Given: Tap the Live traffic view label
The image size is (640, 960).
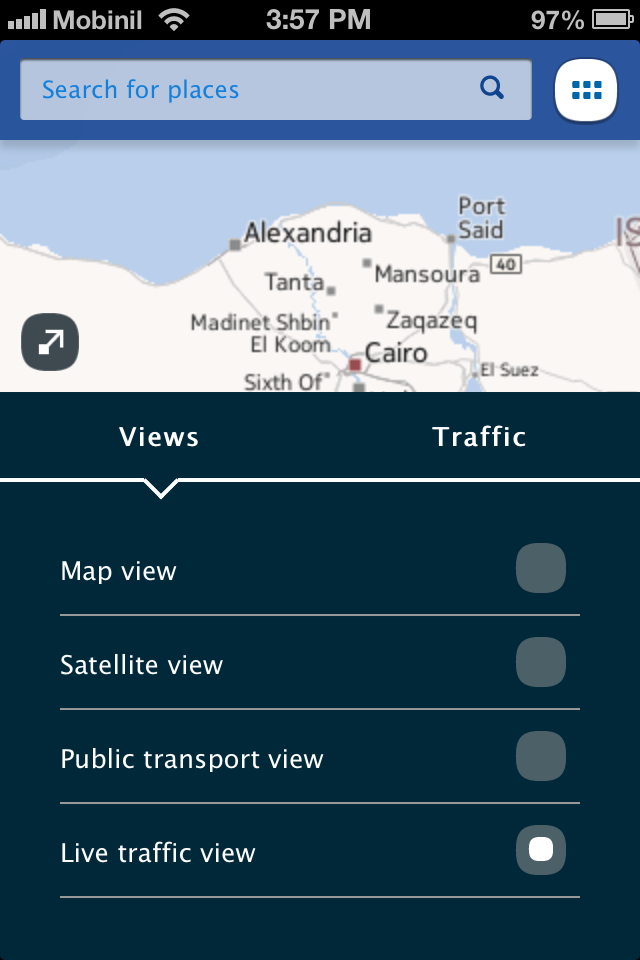Looking at the screenshot, I should [158, 853].
